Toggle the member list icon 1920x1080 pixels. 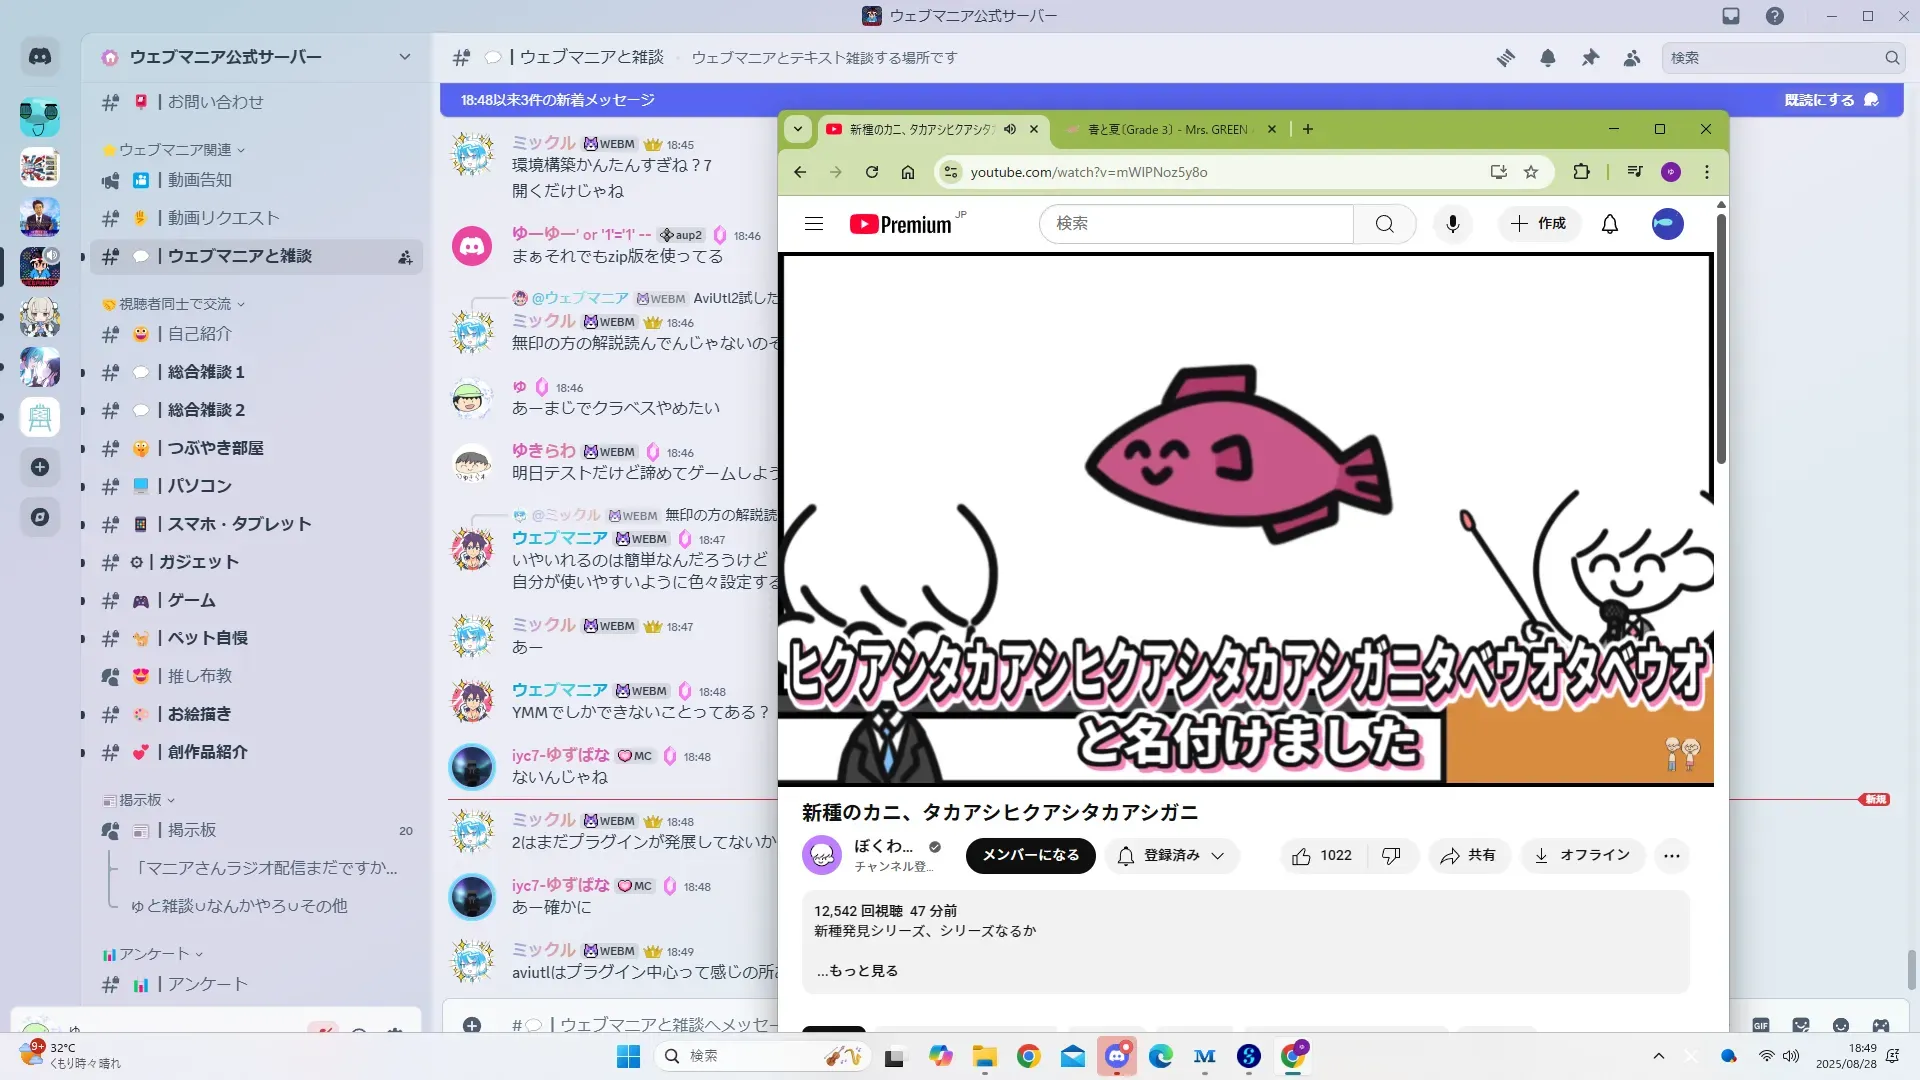click(1632, 58)
